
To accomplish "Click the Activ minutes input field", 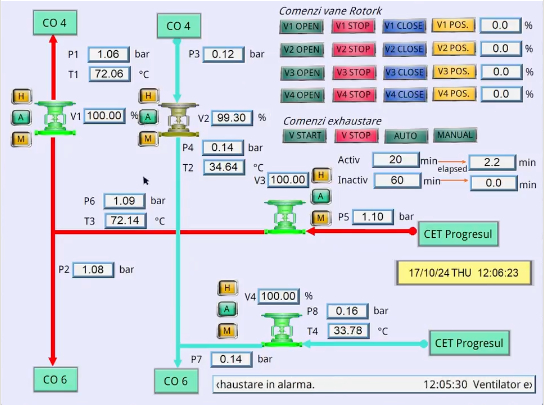I will tap(396, 160).
